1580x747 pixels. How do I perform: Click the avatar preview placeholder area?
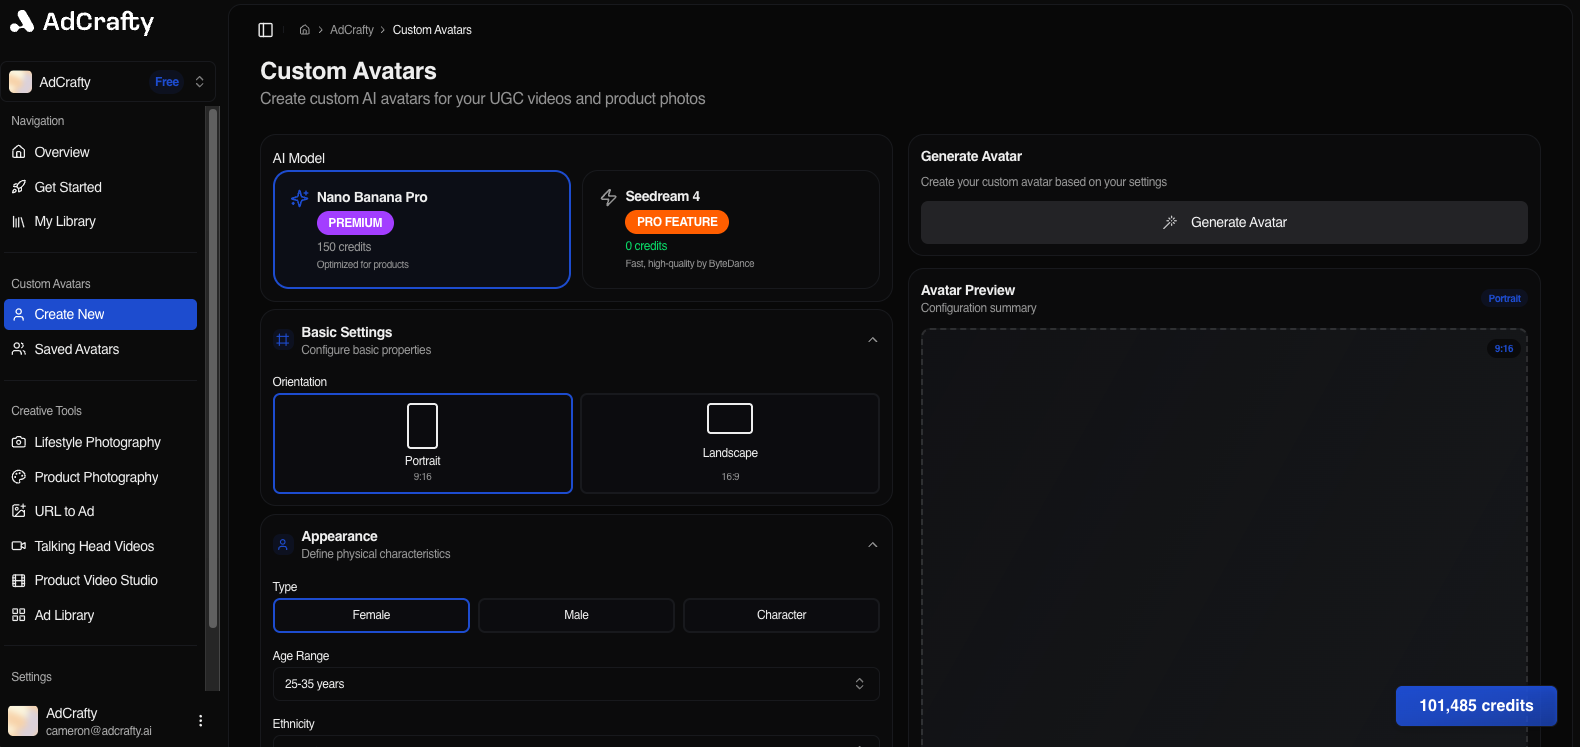click(1224, 538)
